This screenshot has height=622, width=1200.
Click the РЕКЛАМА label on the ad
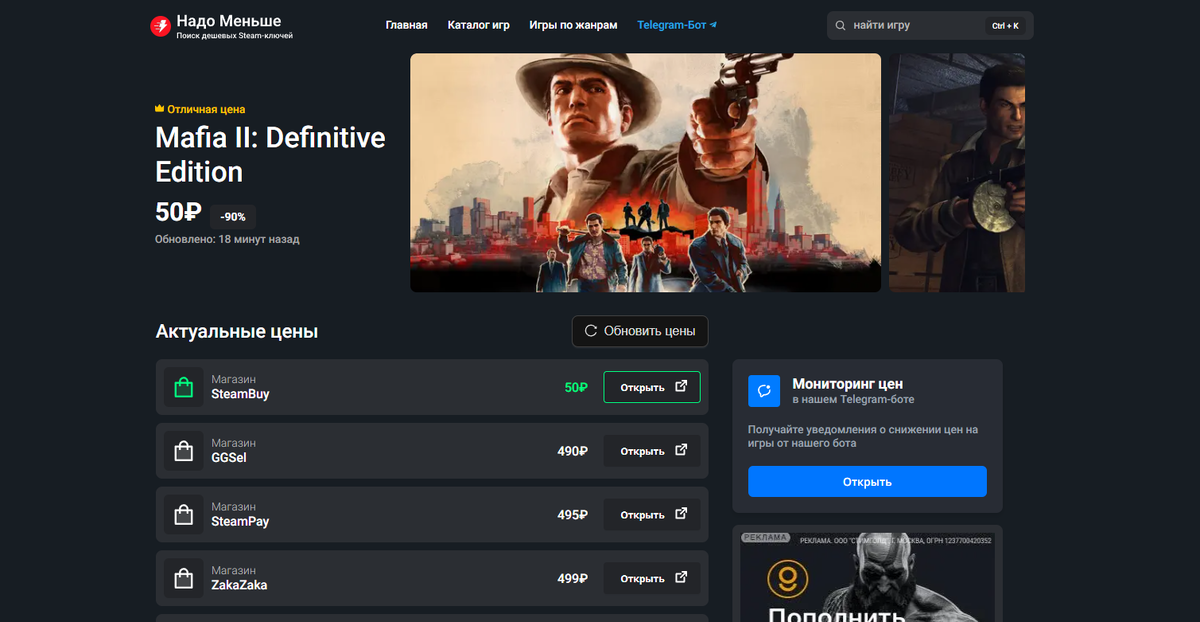click(x=766, y=537)
